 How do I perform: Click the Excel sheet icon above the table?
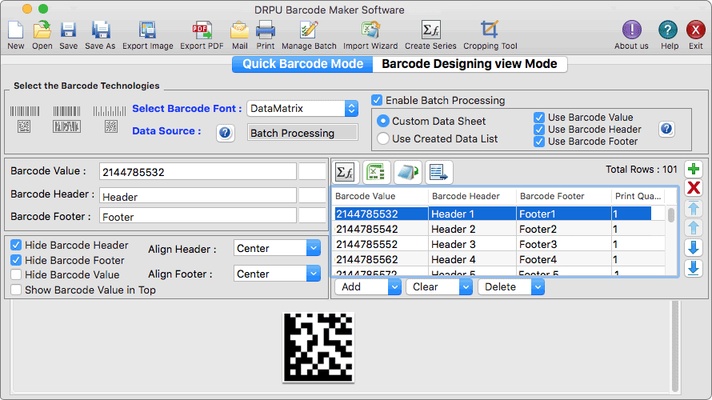tap(376, 172)
